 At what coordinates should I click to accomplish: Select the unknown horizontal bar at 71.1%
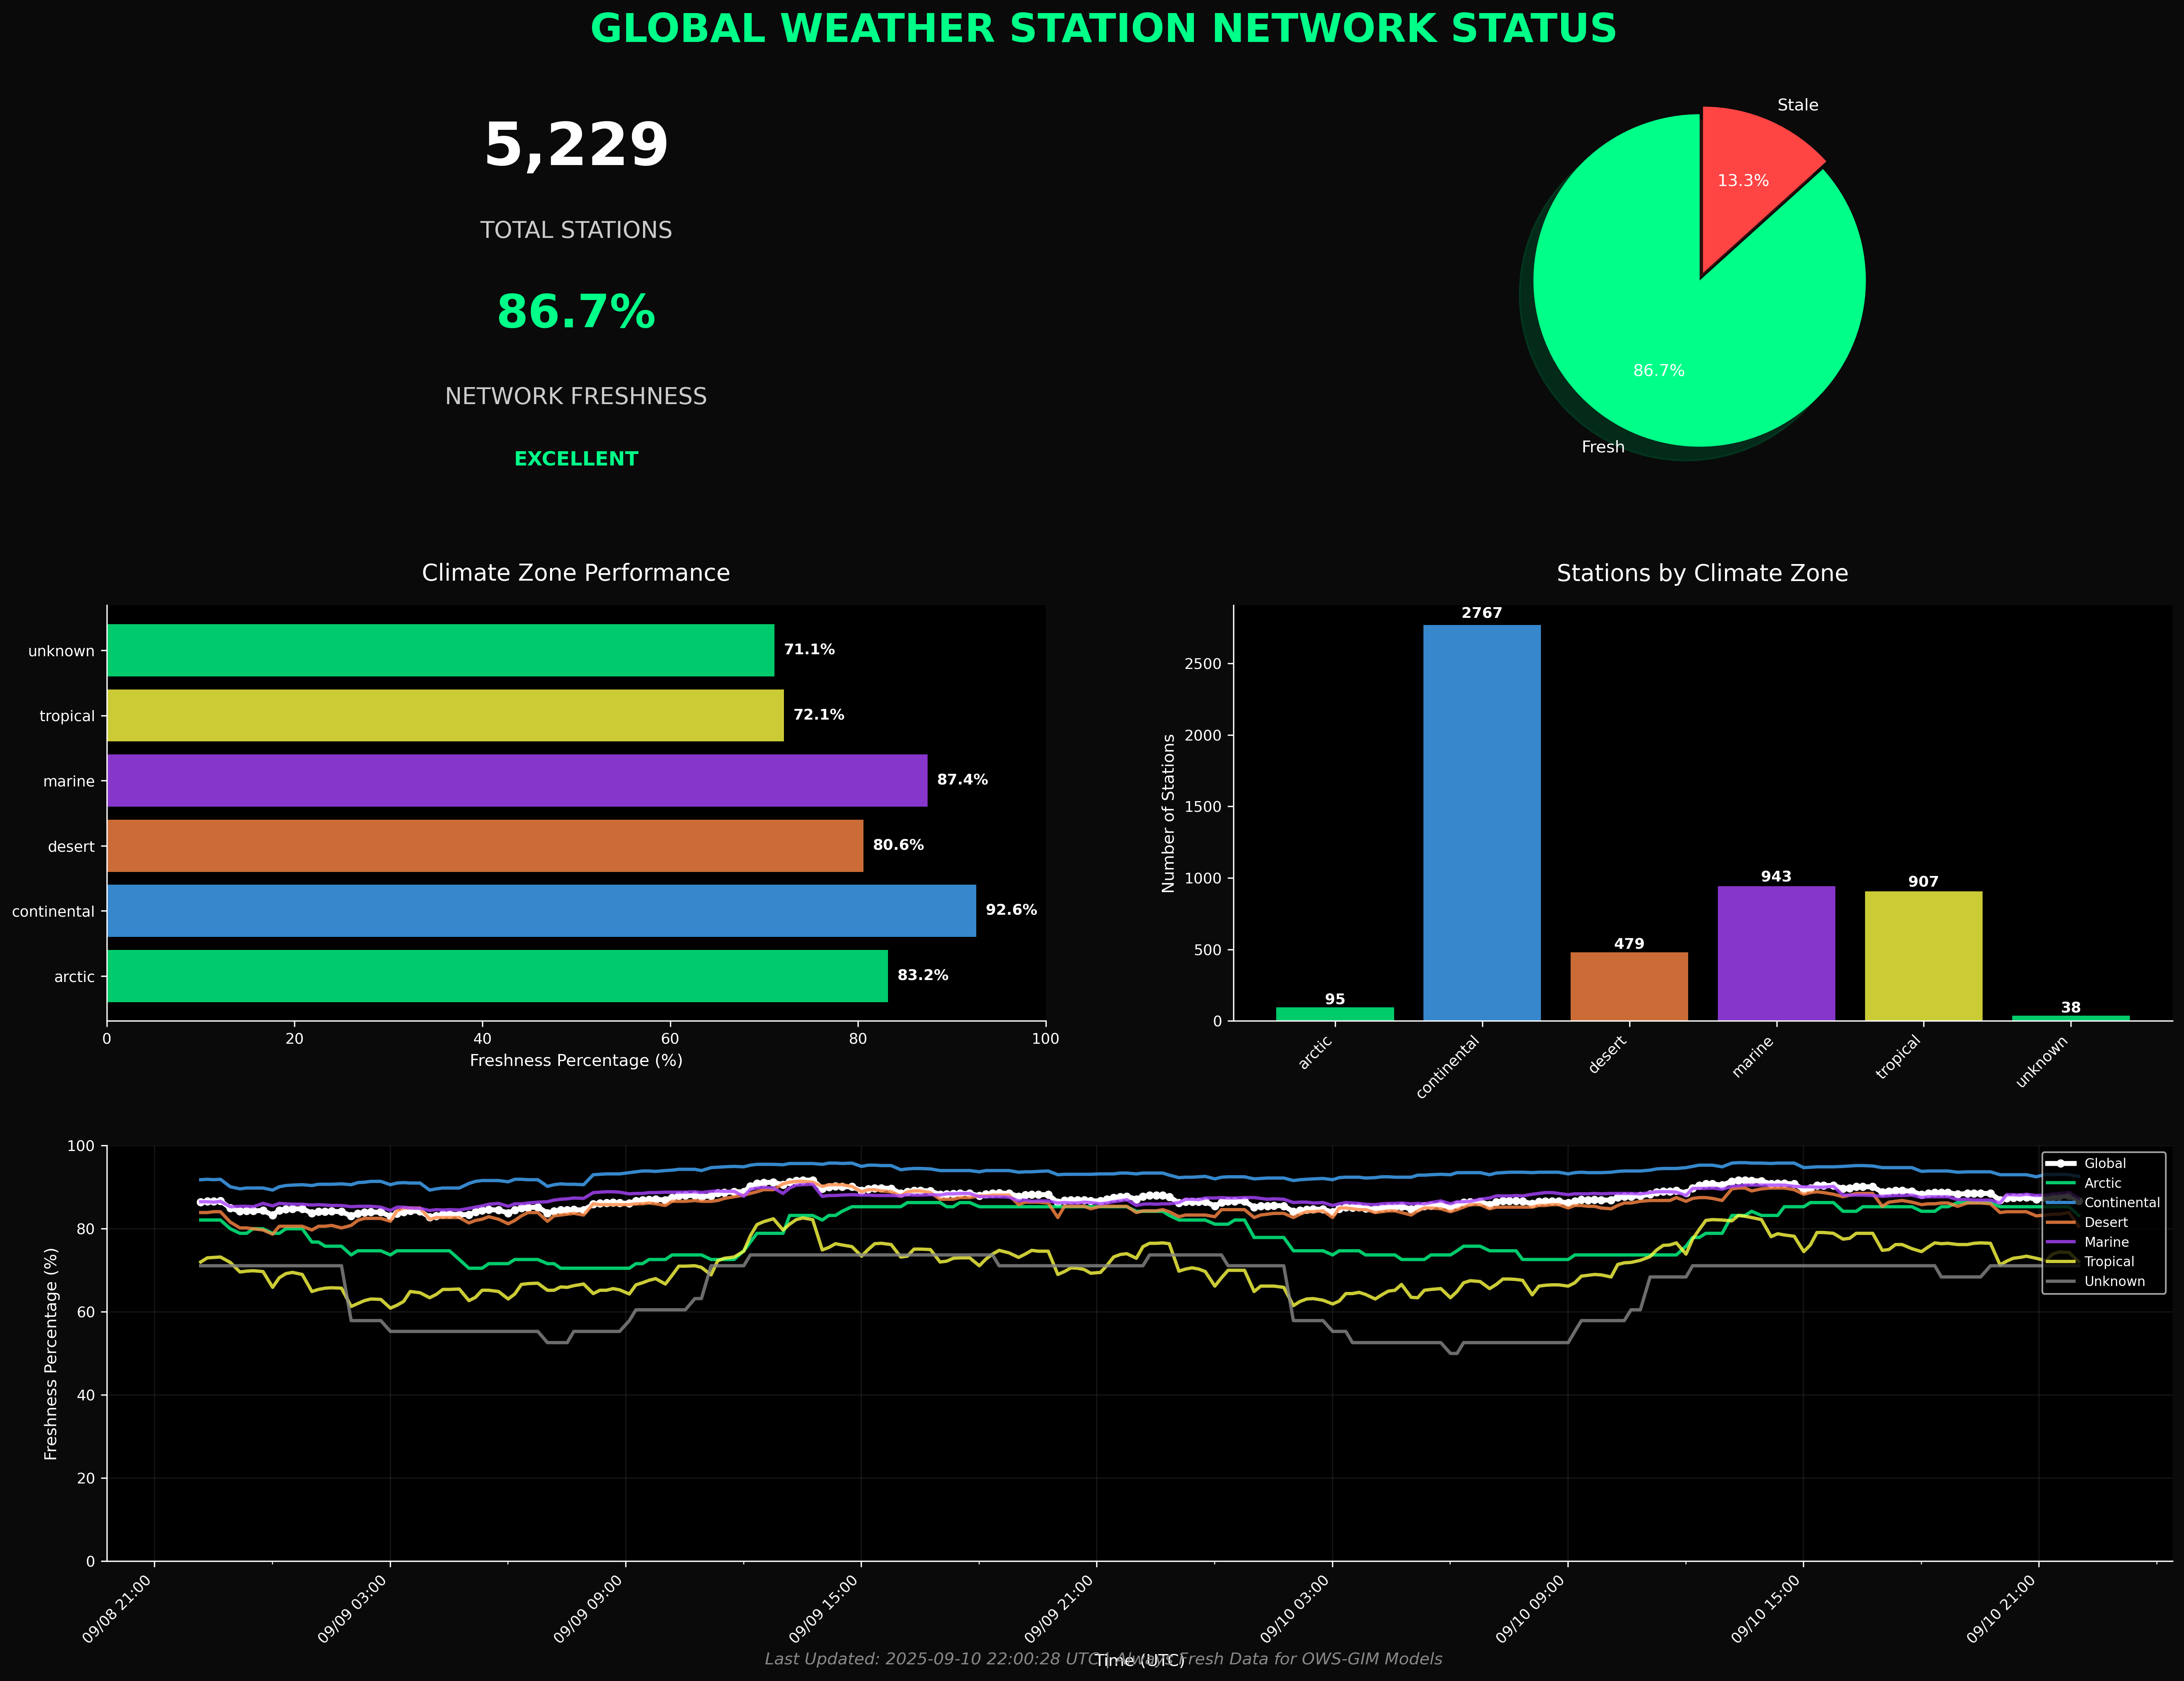click(440, 650)
